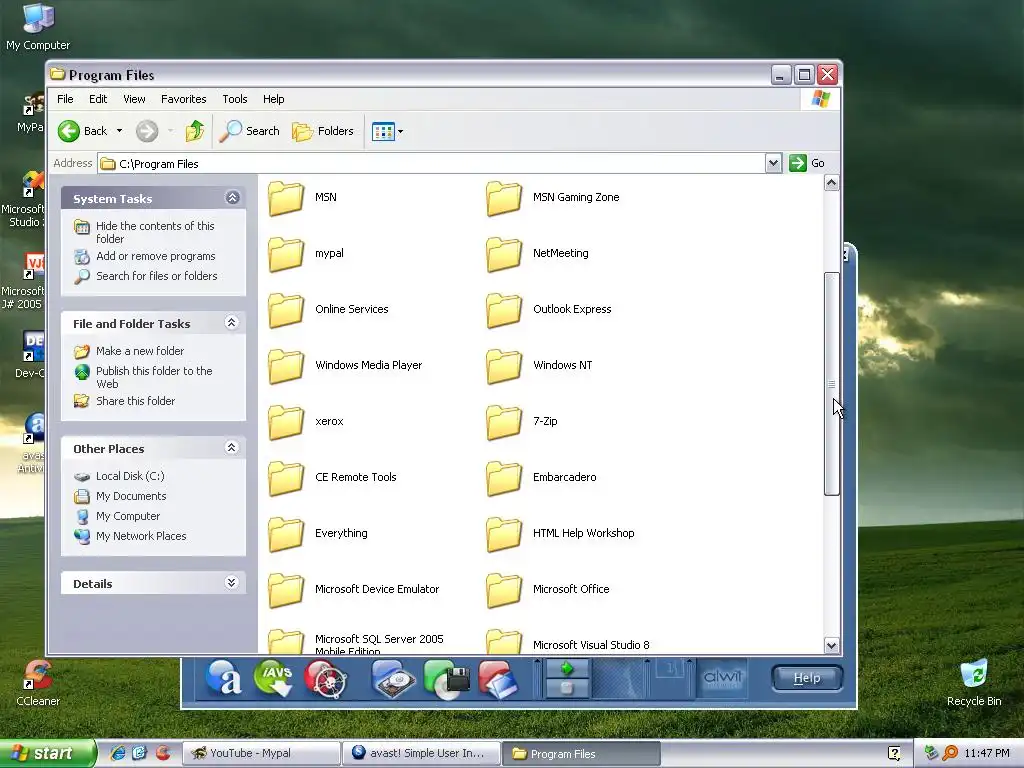Open the Edit menu

98,99
